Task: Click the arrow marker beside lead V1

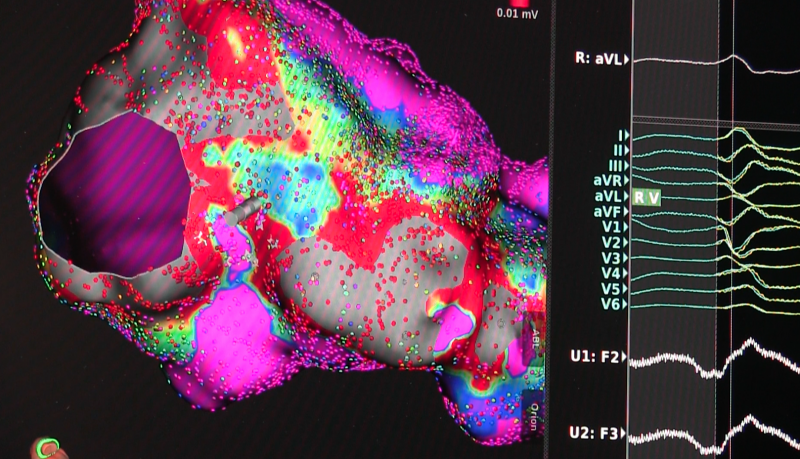Action: point(627,226)
